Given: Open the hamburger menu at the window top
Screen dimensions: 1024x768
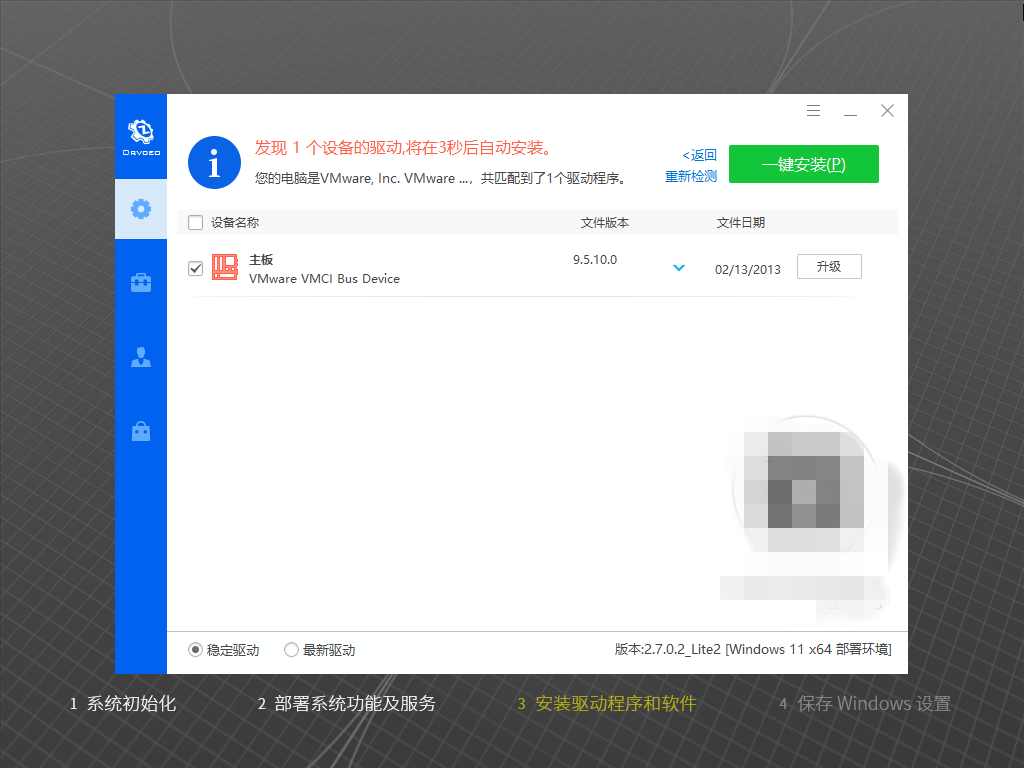Looking at the screenshot, I should (813, 110).
